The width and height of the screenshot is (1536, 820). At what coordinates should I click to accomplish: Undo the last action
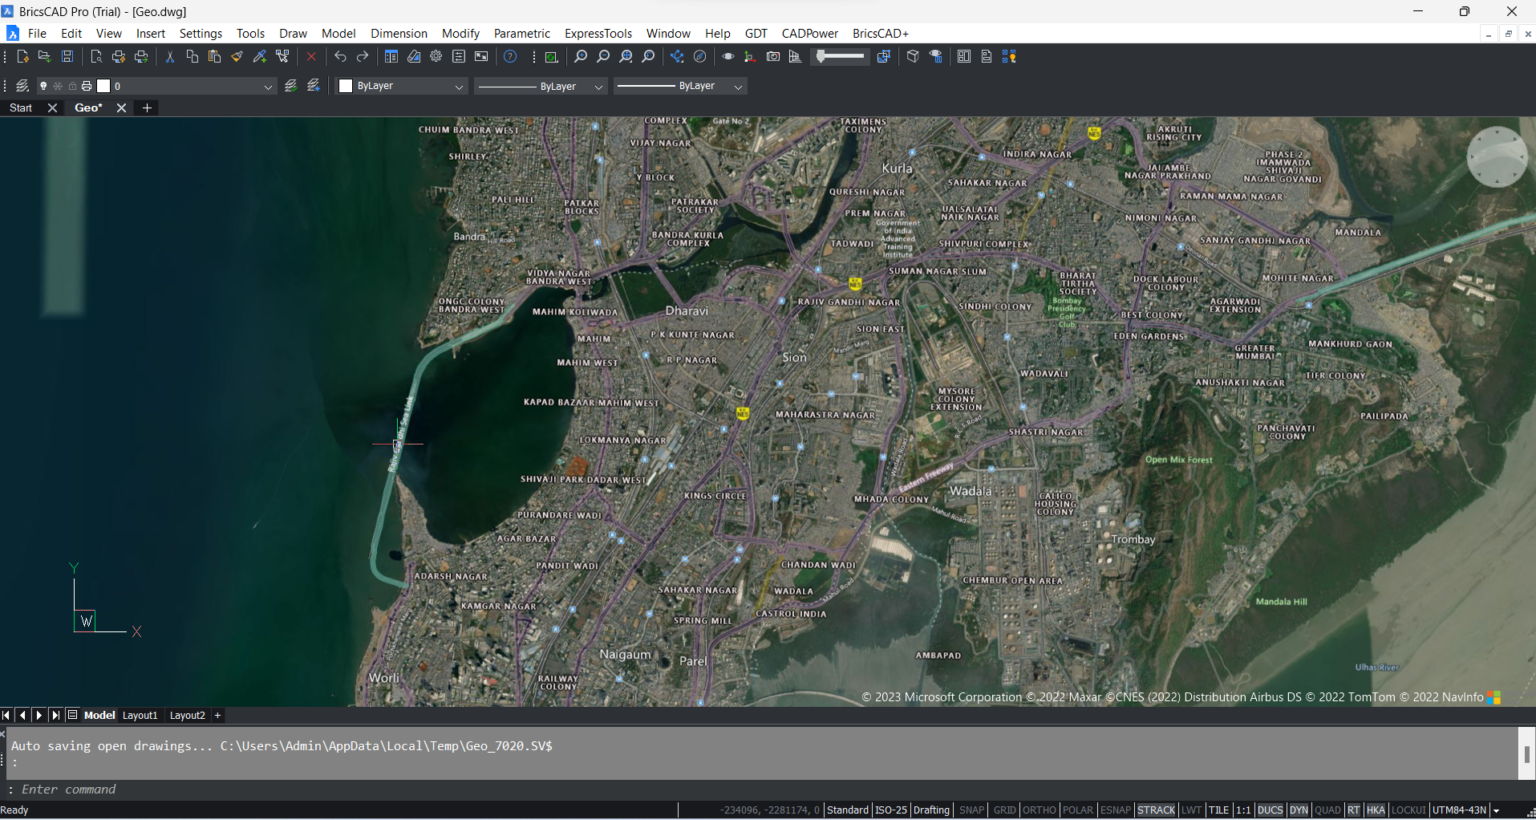point(341,56)
